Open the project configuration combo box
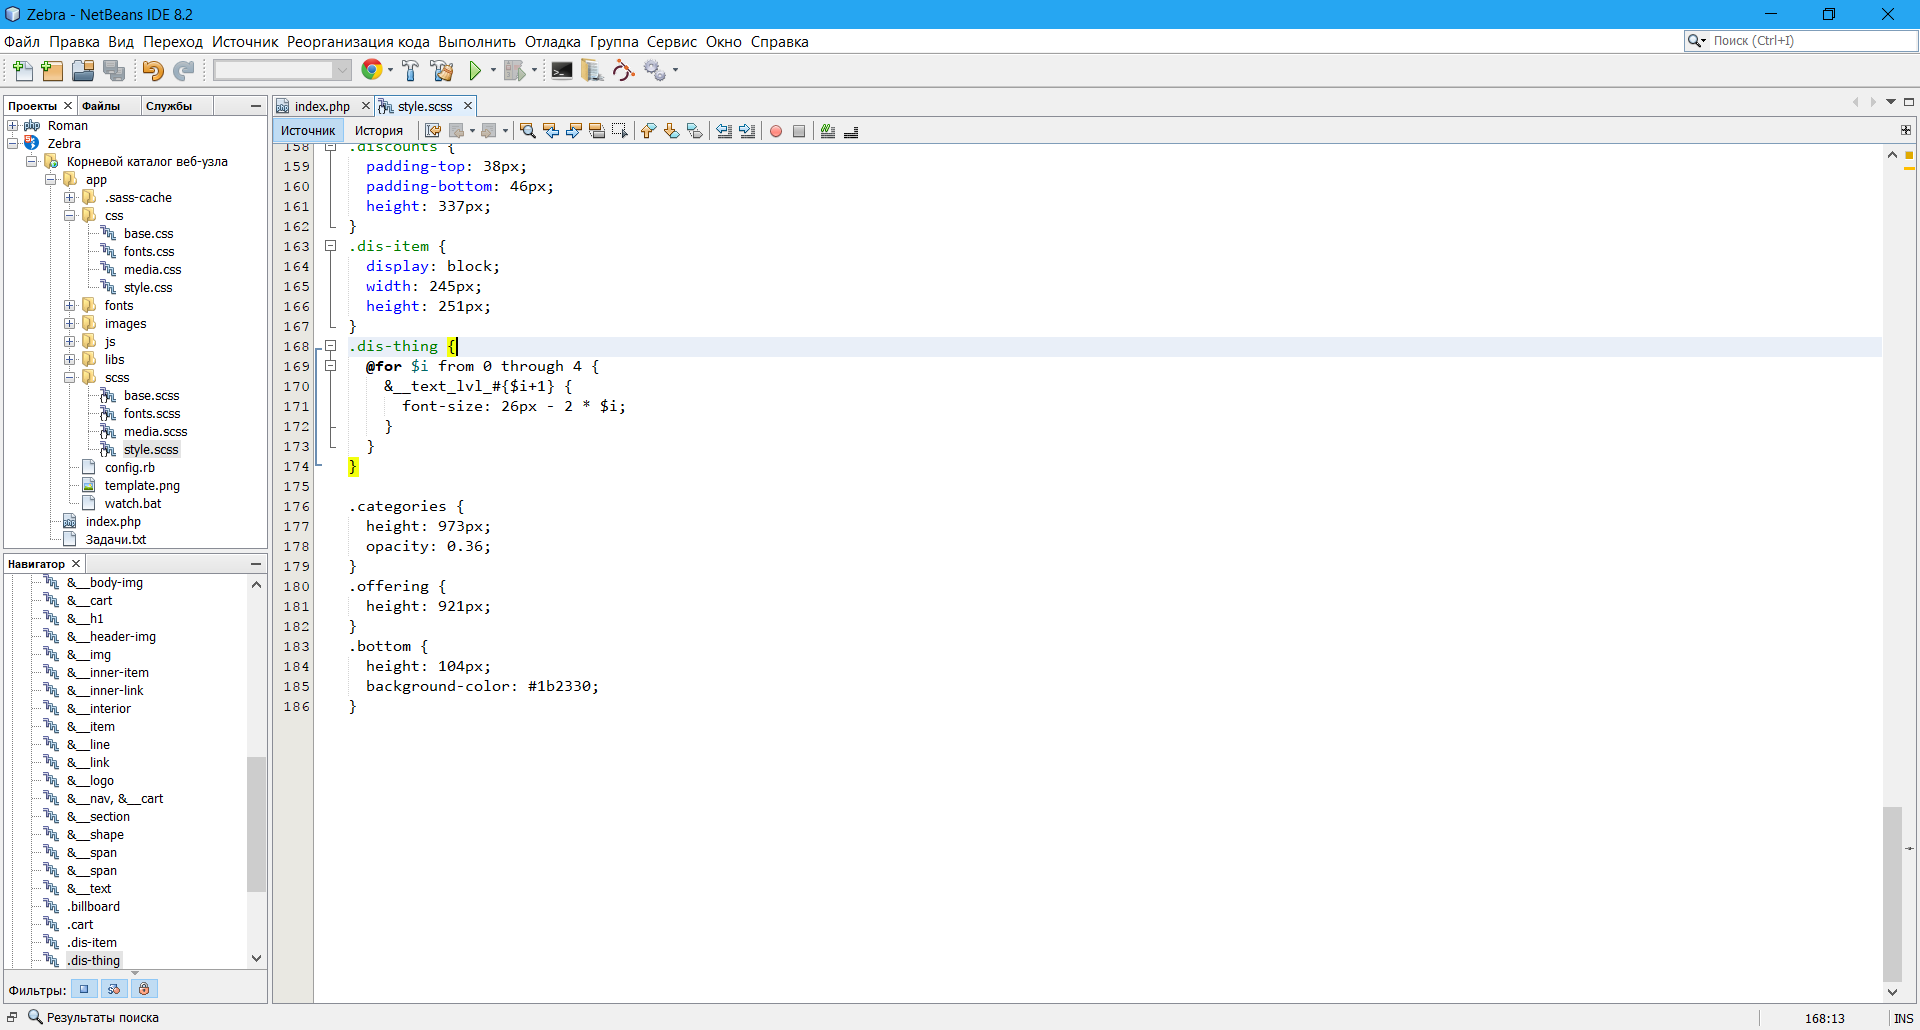Screen dimensions: 1920x1030 click(282, 70)
